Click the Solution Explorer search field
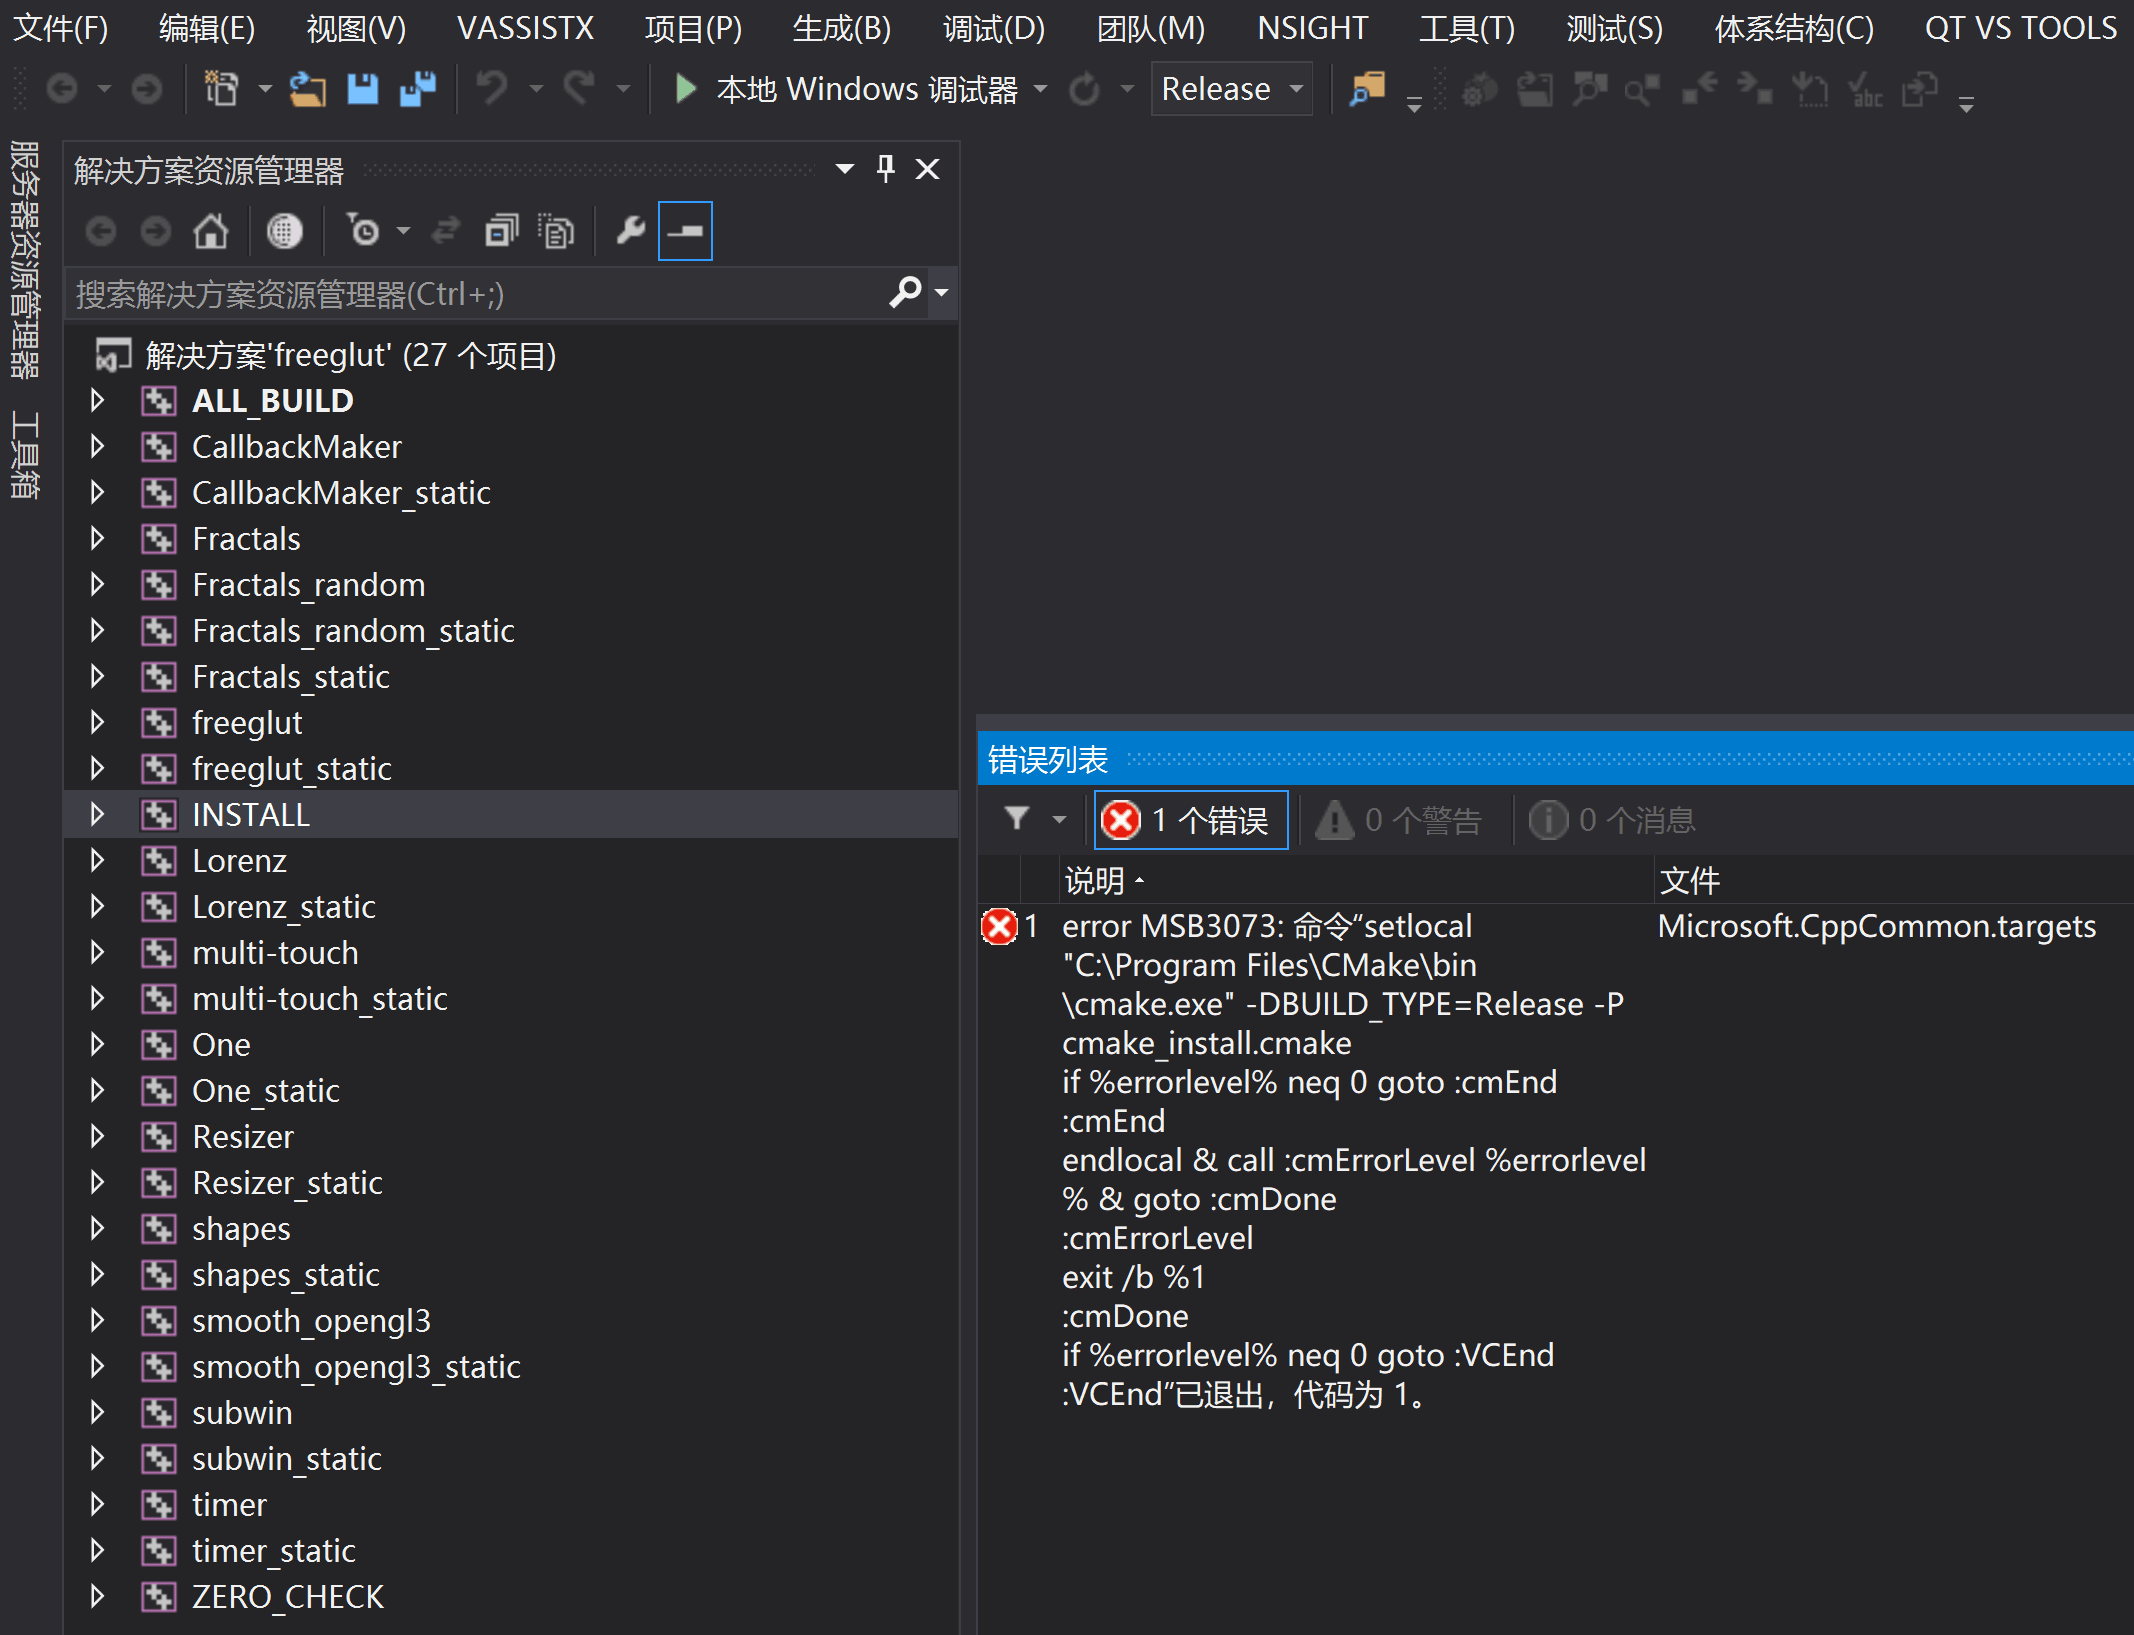The image size is (2134, 1635). pos(470,294)
